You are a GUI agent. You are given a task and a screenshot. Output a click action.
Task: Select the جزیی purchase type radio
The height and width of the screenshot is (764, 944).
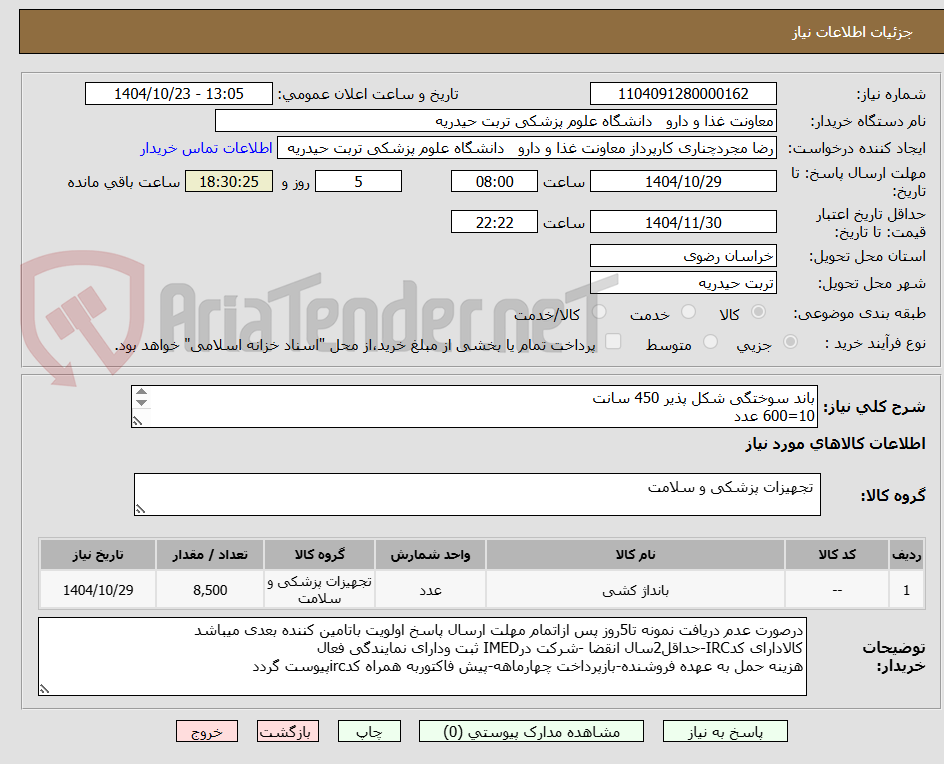789,341
